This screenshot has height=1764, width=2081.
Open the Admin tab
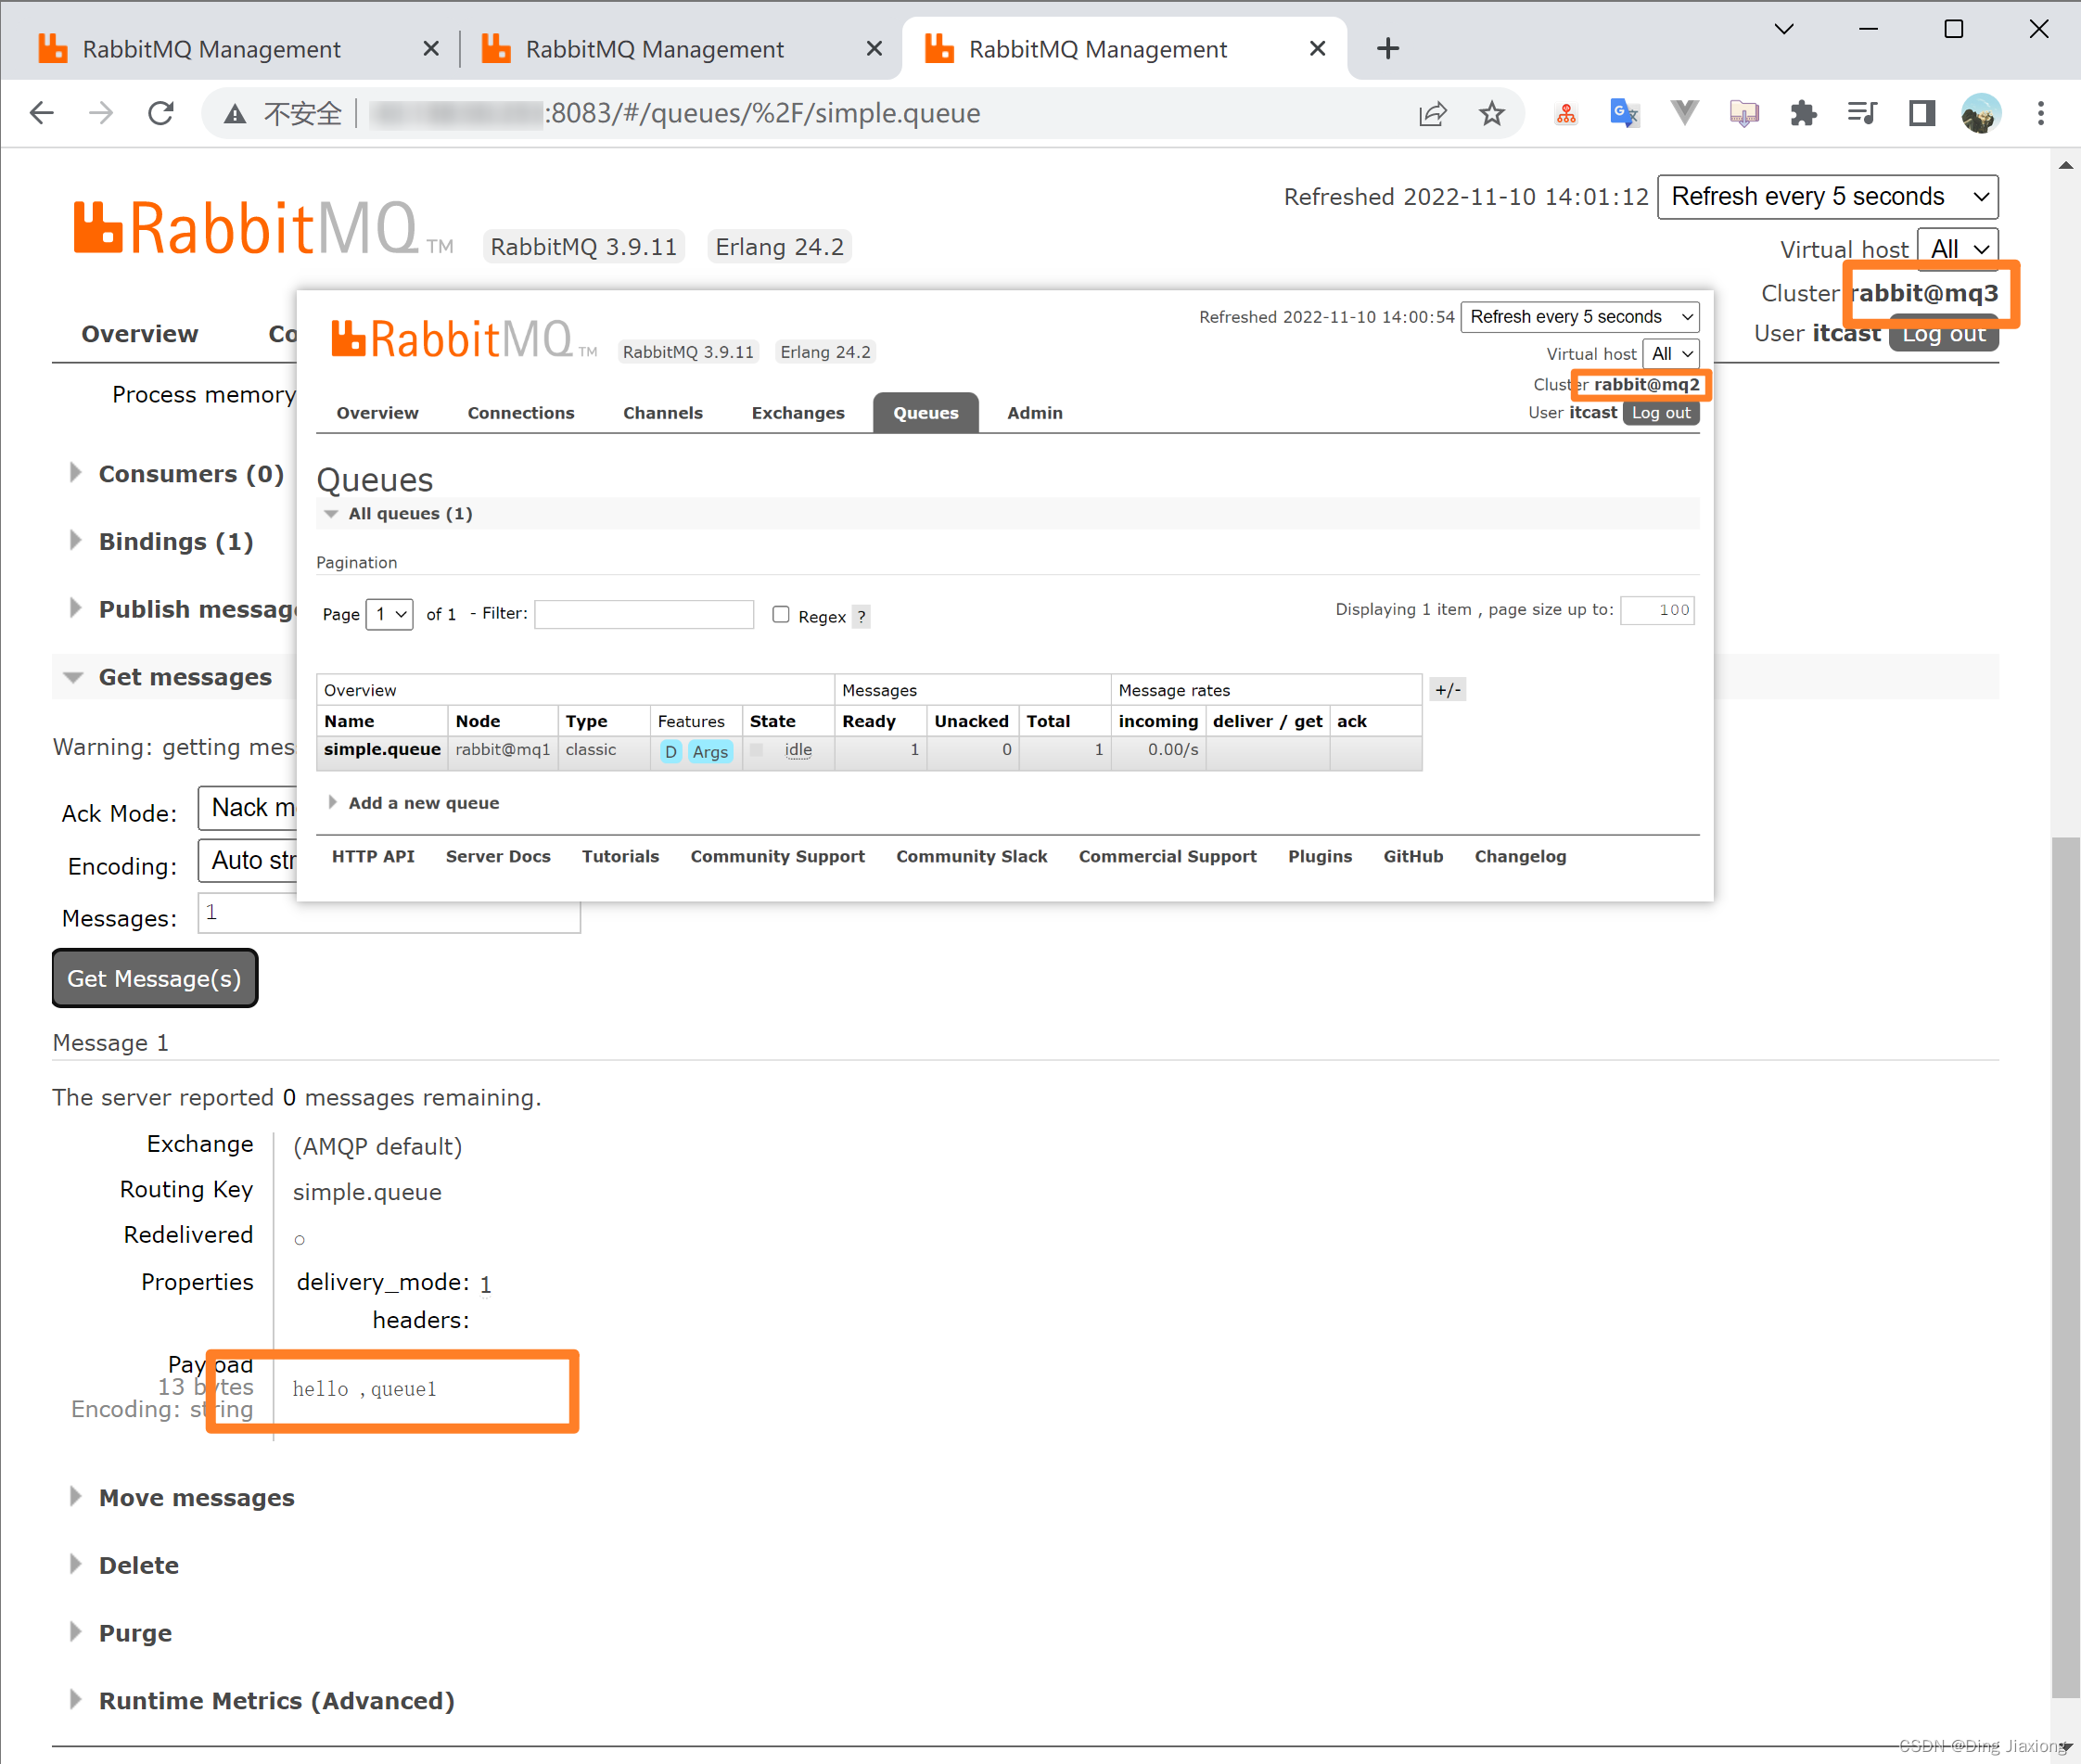tap(1035, 413)
